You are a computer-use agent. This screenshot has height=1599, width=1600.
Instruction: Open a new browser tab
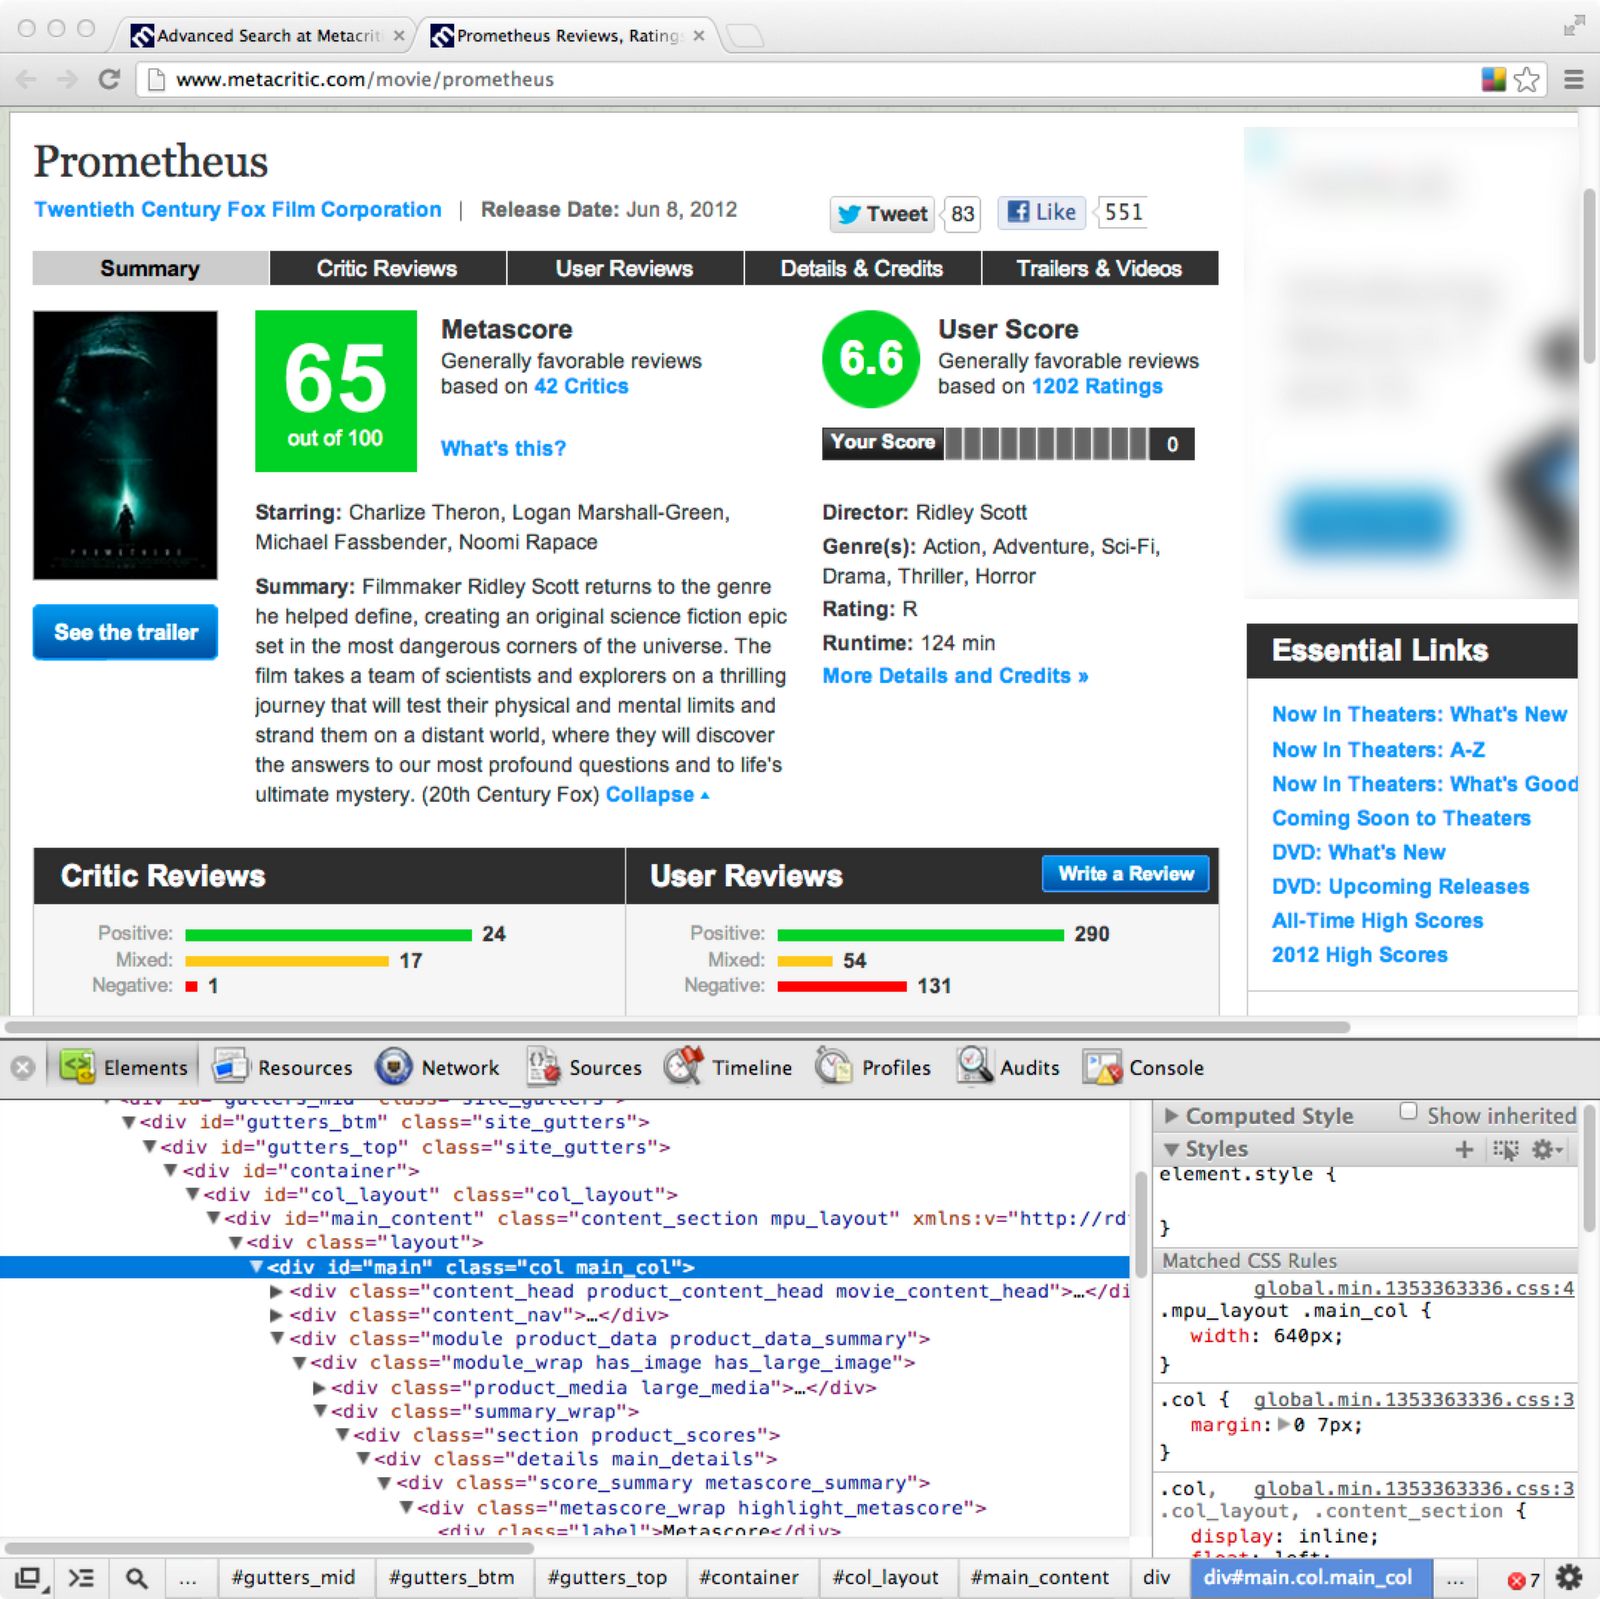pyautogui.click(x=744, y=37)
